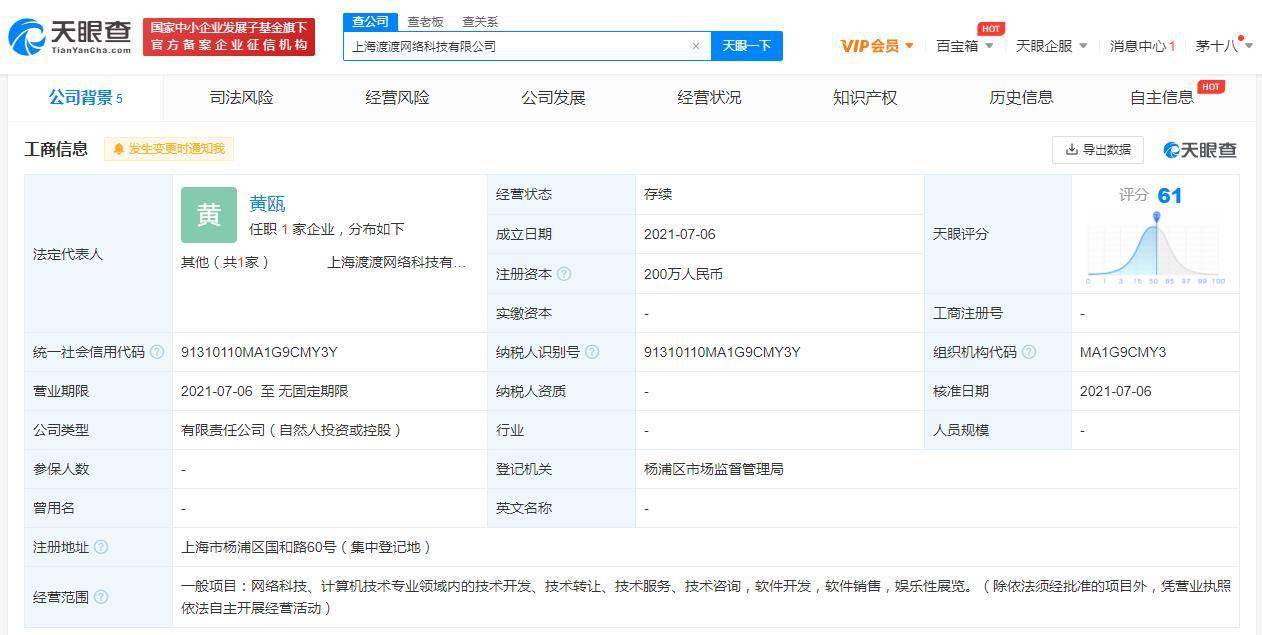Viewport: 1262px width, 635px height.
Task: Click the TianYanCha logo at top left
Action: (70, 37)
